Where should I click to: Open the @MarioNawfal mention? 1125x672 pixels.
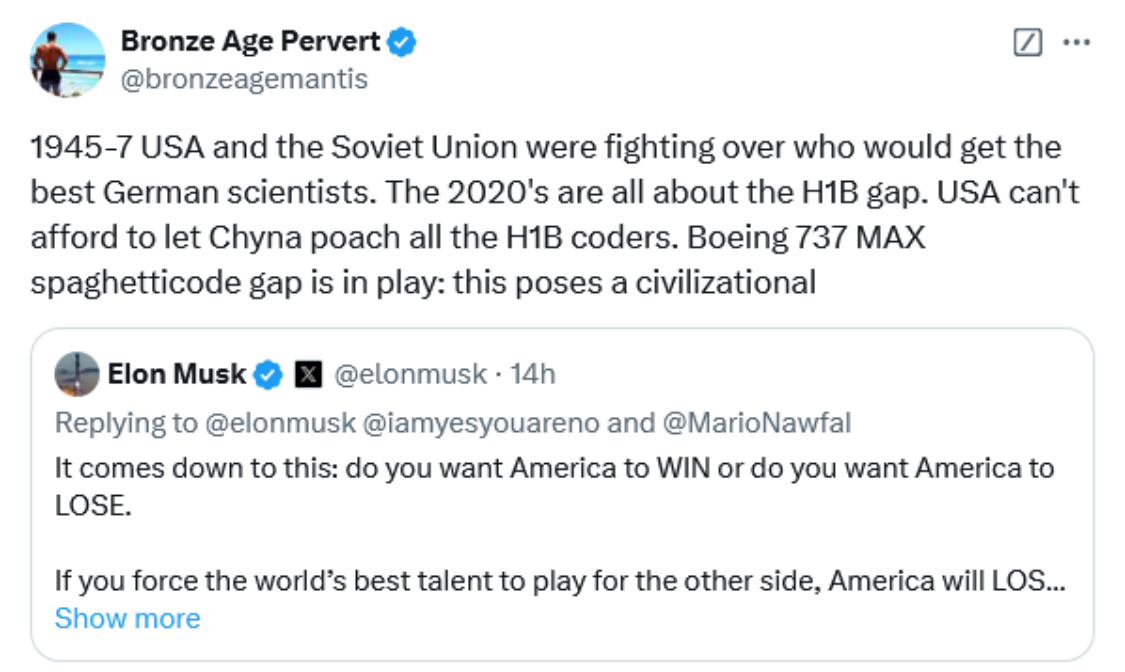[x=755, y=423]
